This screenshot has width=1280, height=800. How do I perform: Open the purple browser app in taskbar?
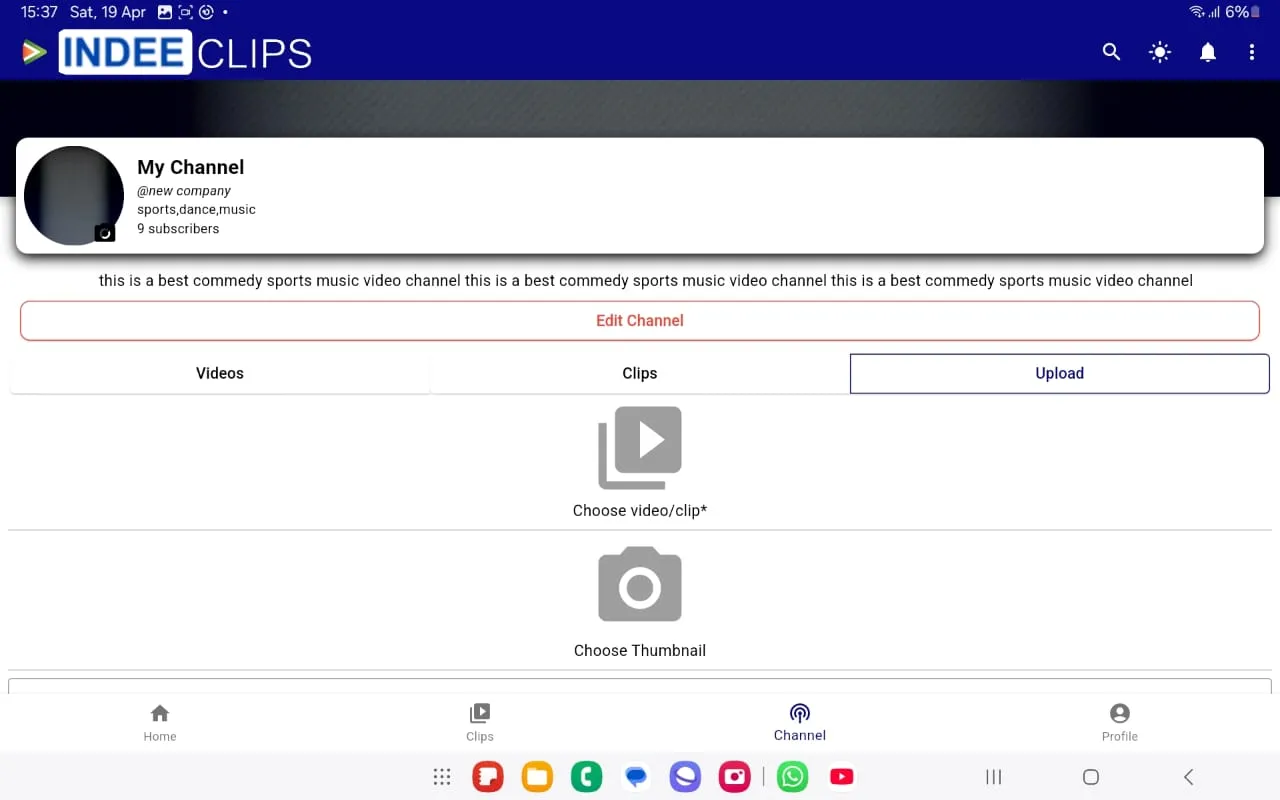685,777
